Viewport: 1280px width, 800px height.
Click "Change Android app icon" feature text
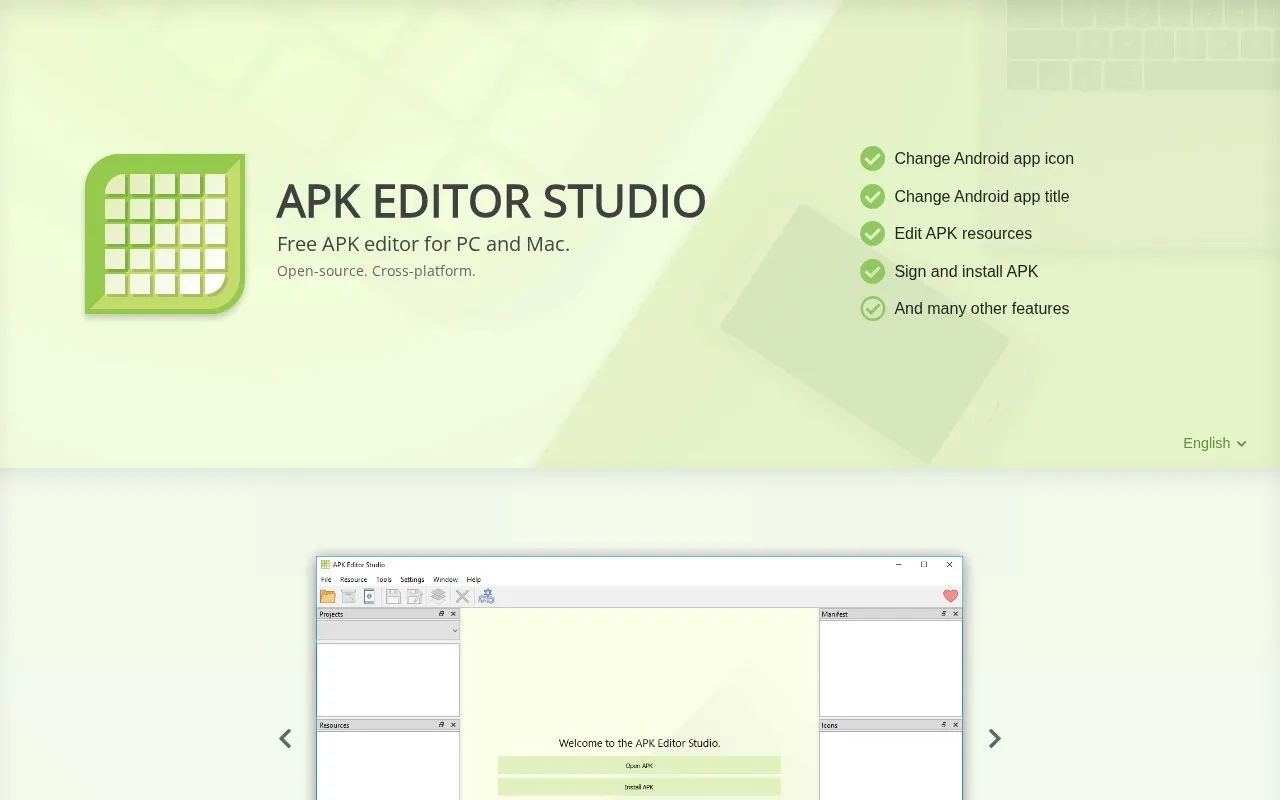[984, 158]
